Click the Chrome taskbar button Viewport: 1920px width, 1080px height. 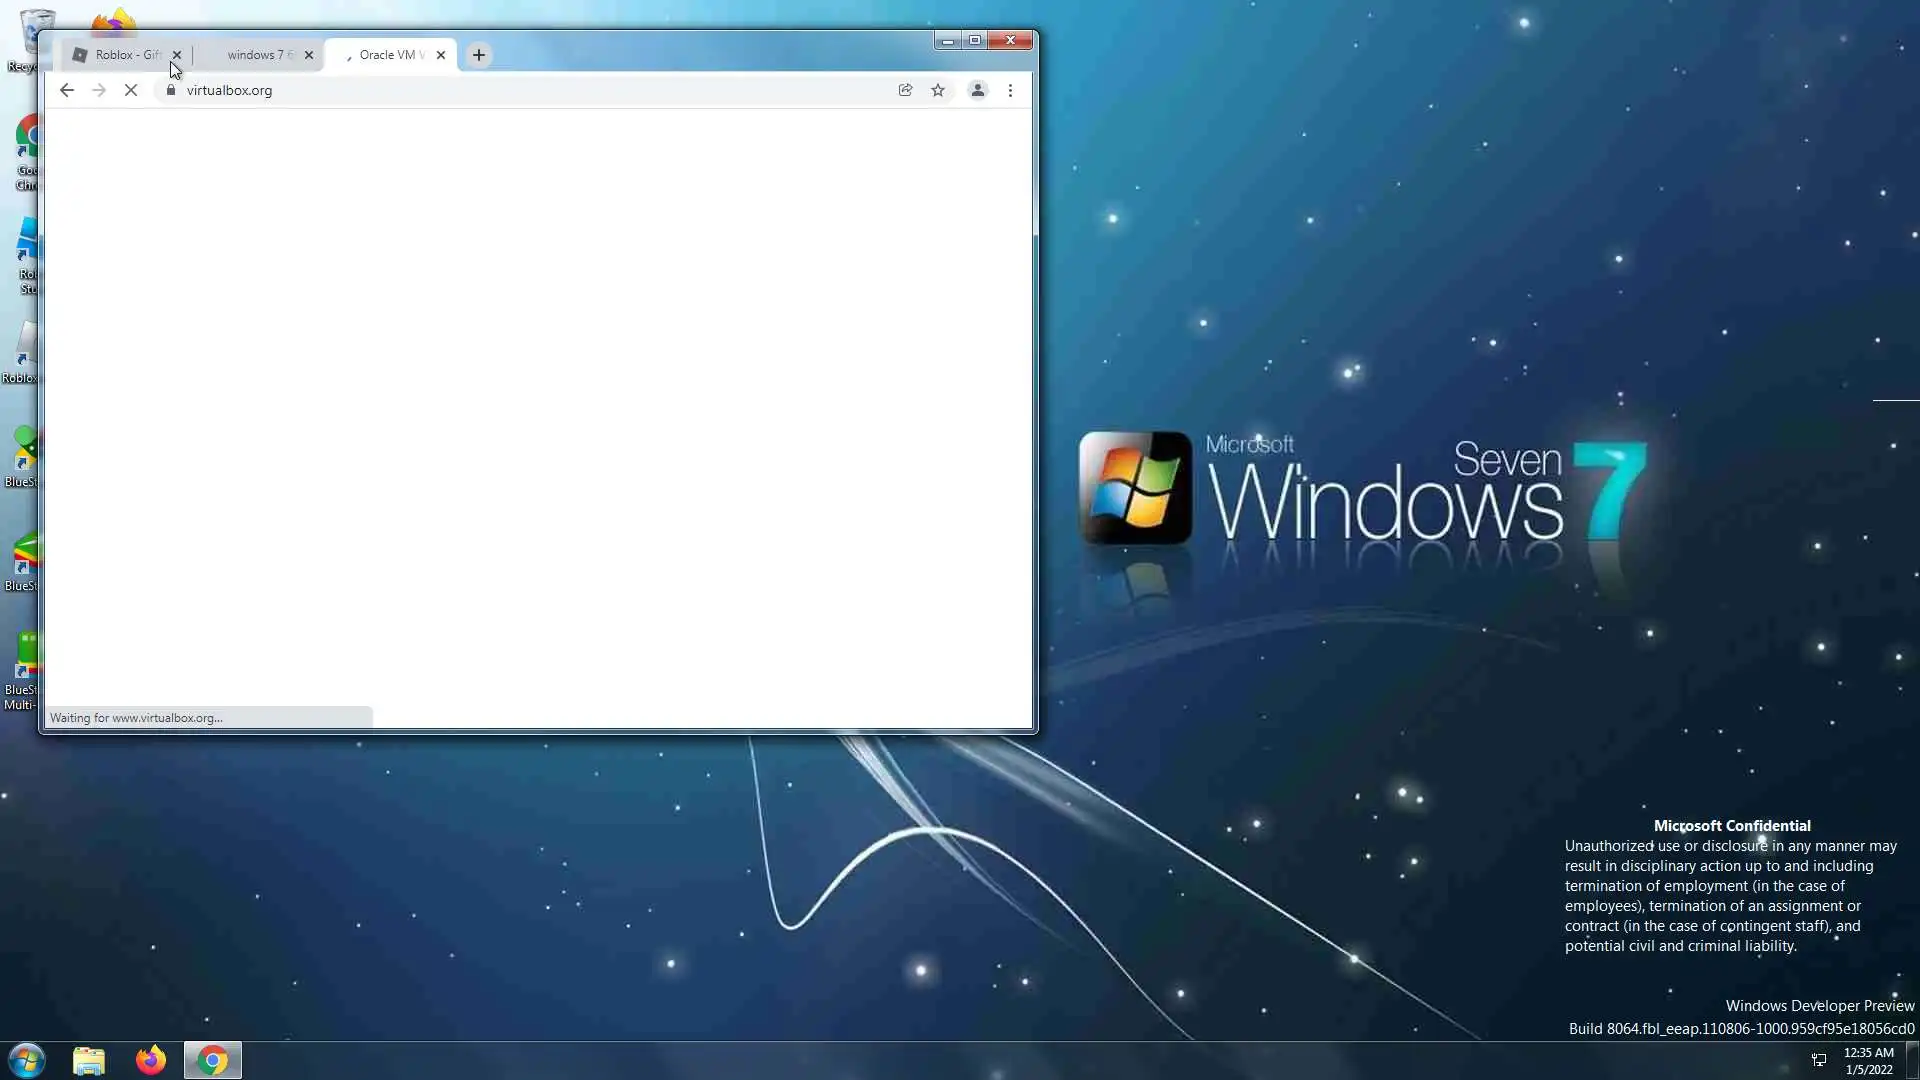(213, 1060)
